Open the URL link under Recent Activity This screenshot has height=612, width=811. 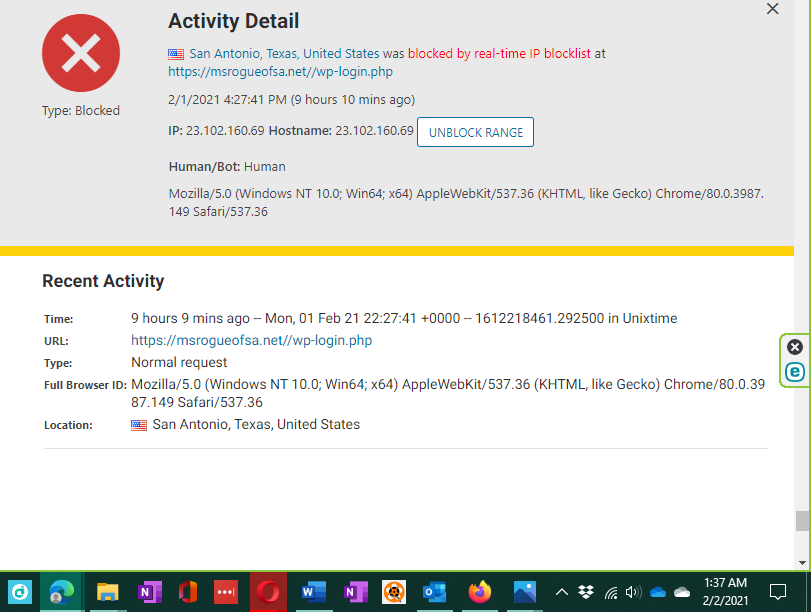pyautogui.click(x=251, y=341)
